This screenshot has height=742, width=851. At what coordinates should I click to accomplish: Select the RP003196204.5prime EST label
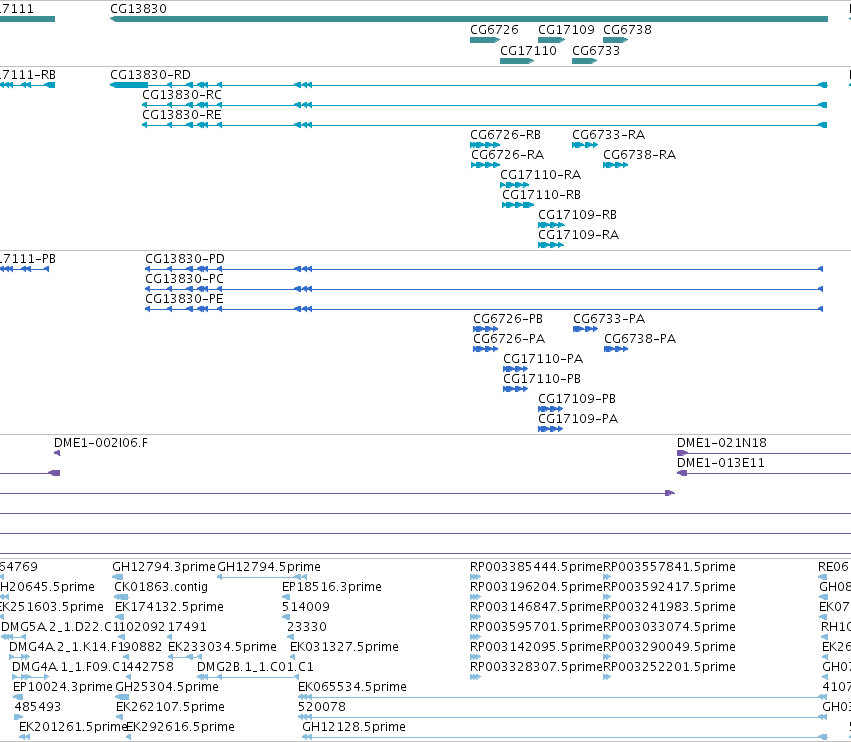[x=536, y=587]
